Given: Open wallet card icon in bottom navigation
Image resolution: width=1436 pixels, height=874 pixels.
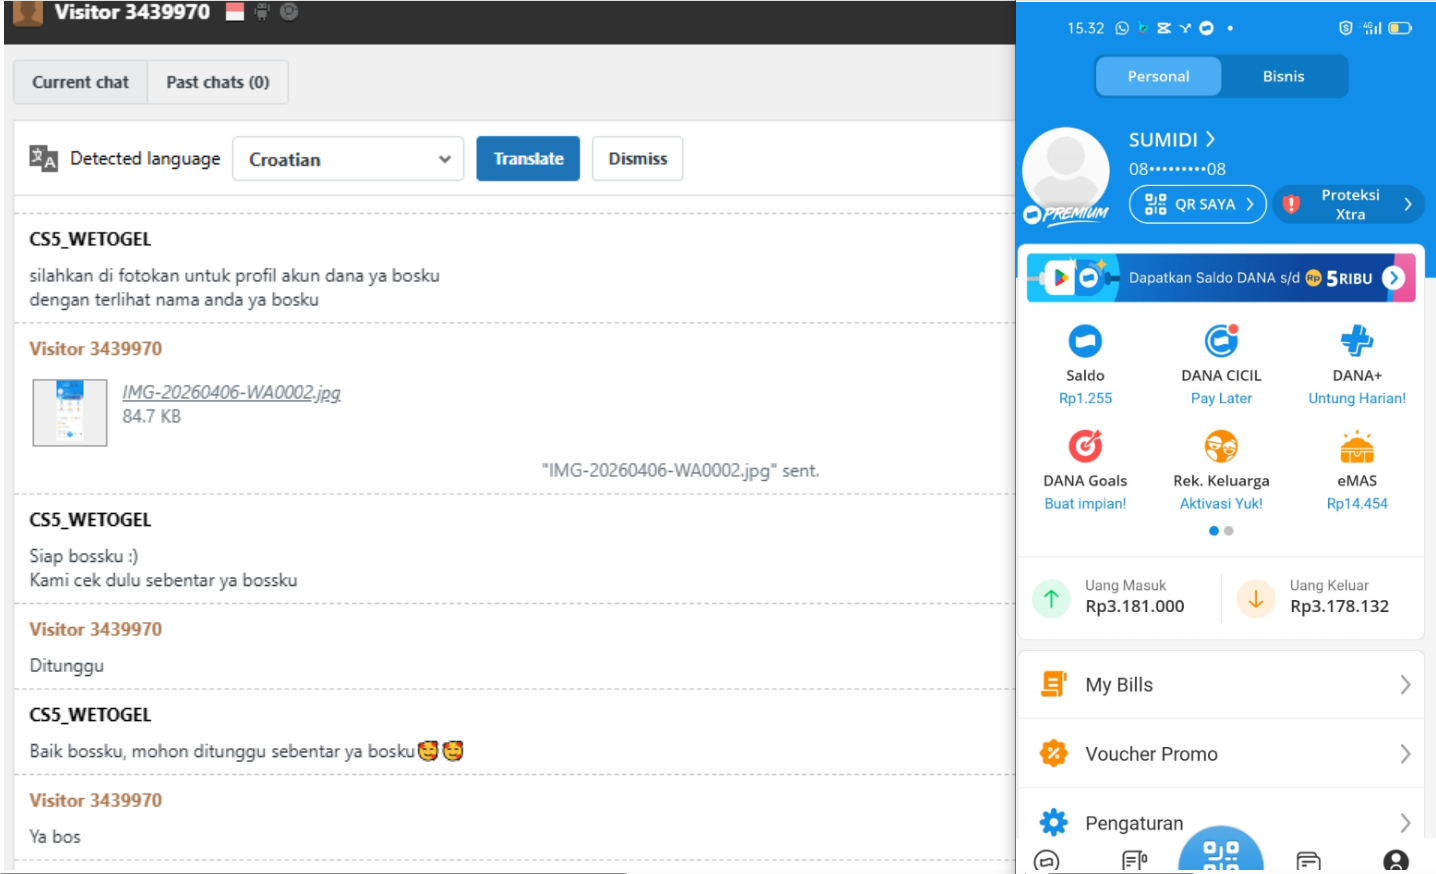Looking at the screenshot, I should pos(1308,860).
